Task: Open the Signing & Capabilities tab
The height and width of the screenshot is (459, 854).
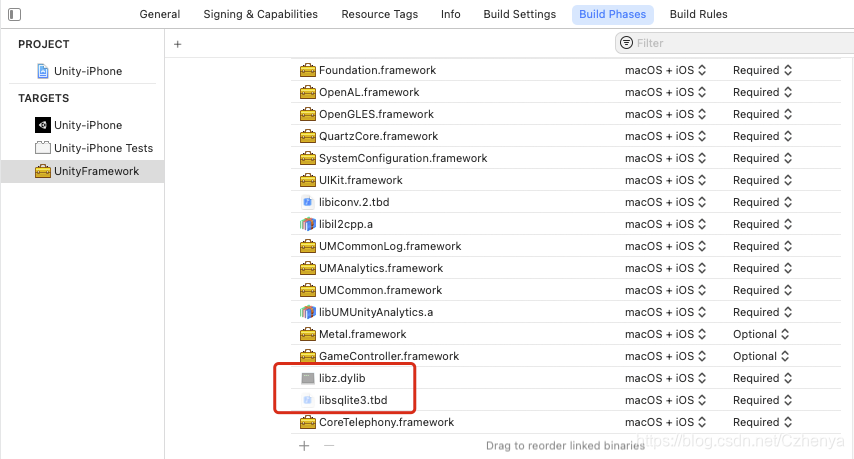Action: tap(260, 14)
